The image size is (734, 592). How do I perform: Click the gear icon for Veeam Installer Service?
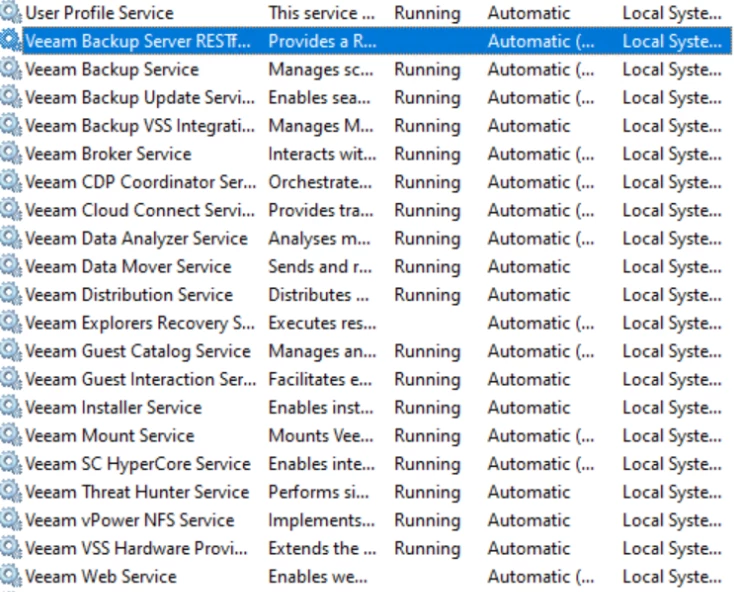pyautogui.click(x=10, y=407)
